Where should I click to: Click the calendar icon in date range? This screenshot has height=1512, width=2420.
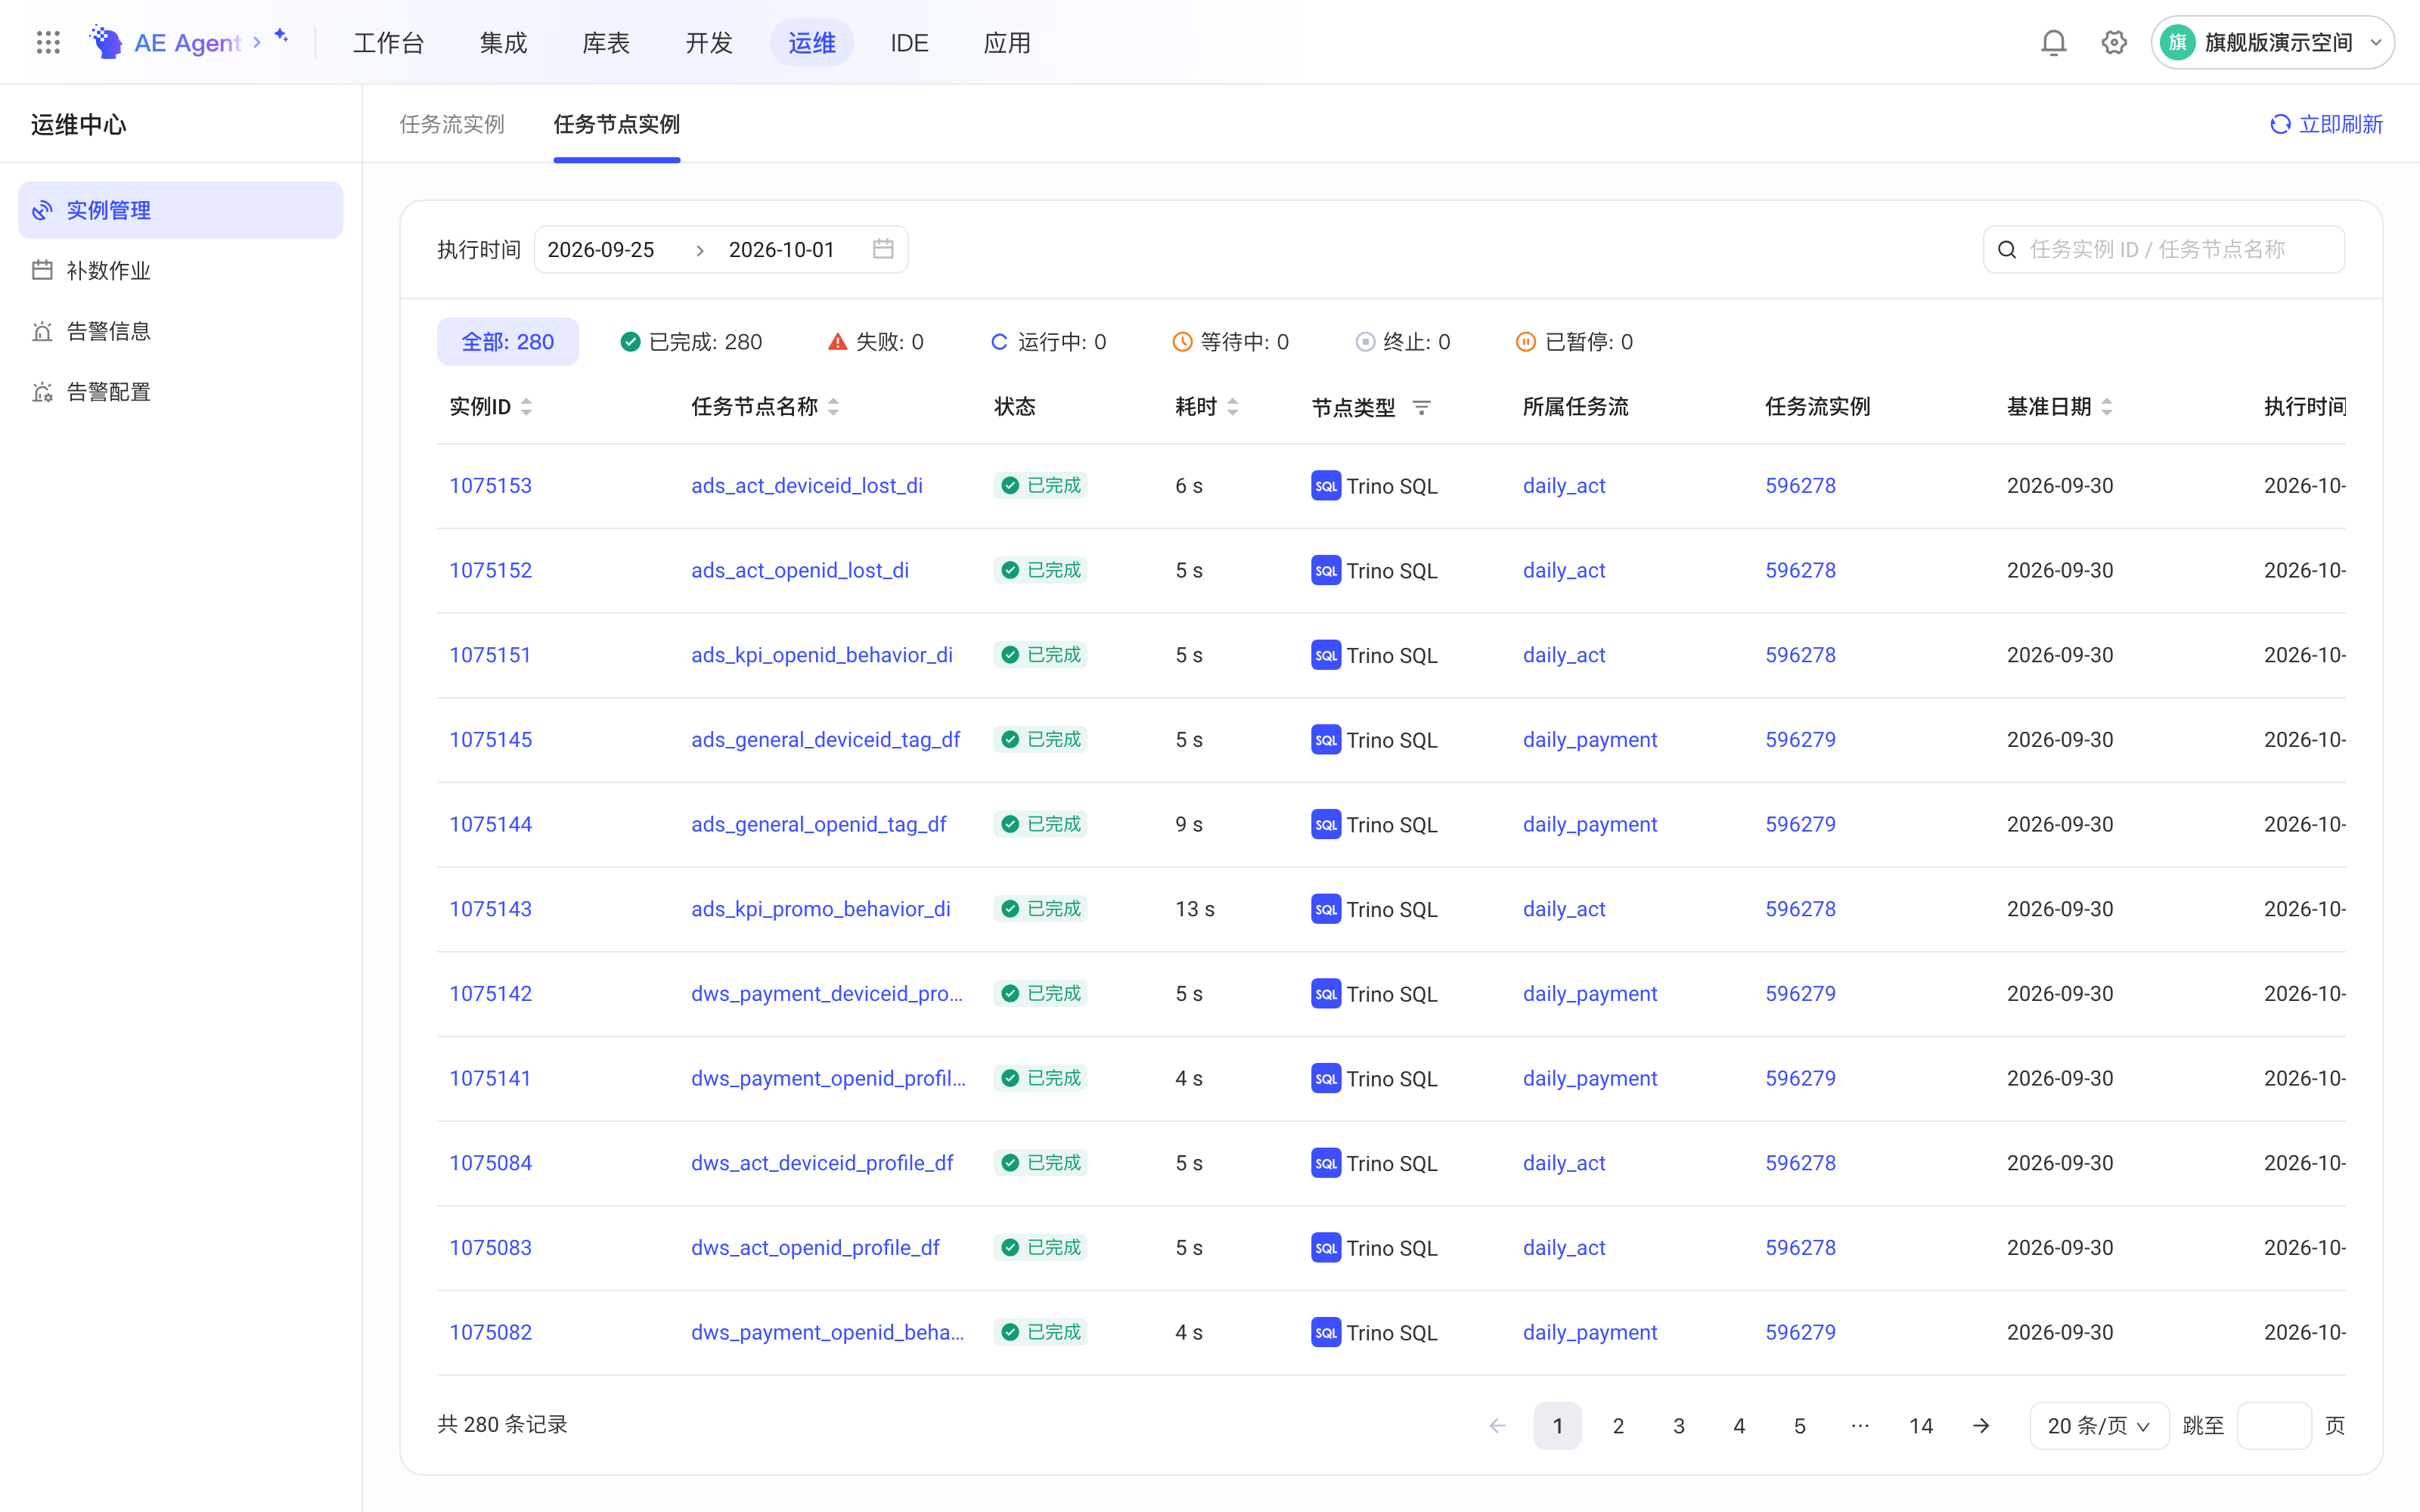point(882,249)
